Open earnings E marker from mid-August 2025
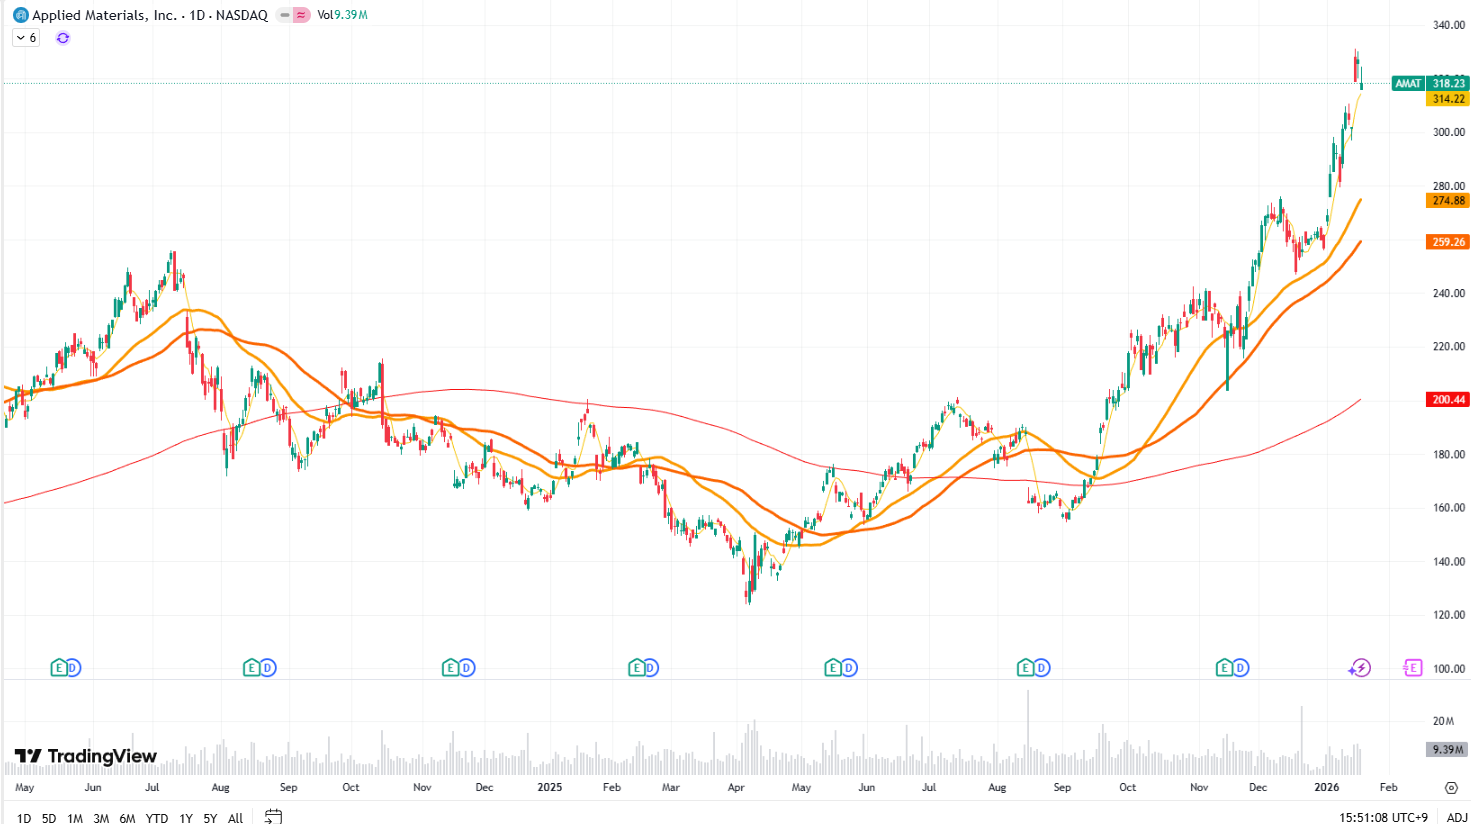 pyautogui.click(x=1026, y=668)
